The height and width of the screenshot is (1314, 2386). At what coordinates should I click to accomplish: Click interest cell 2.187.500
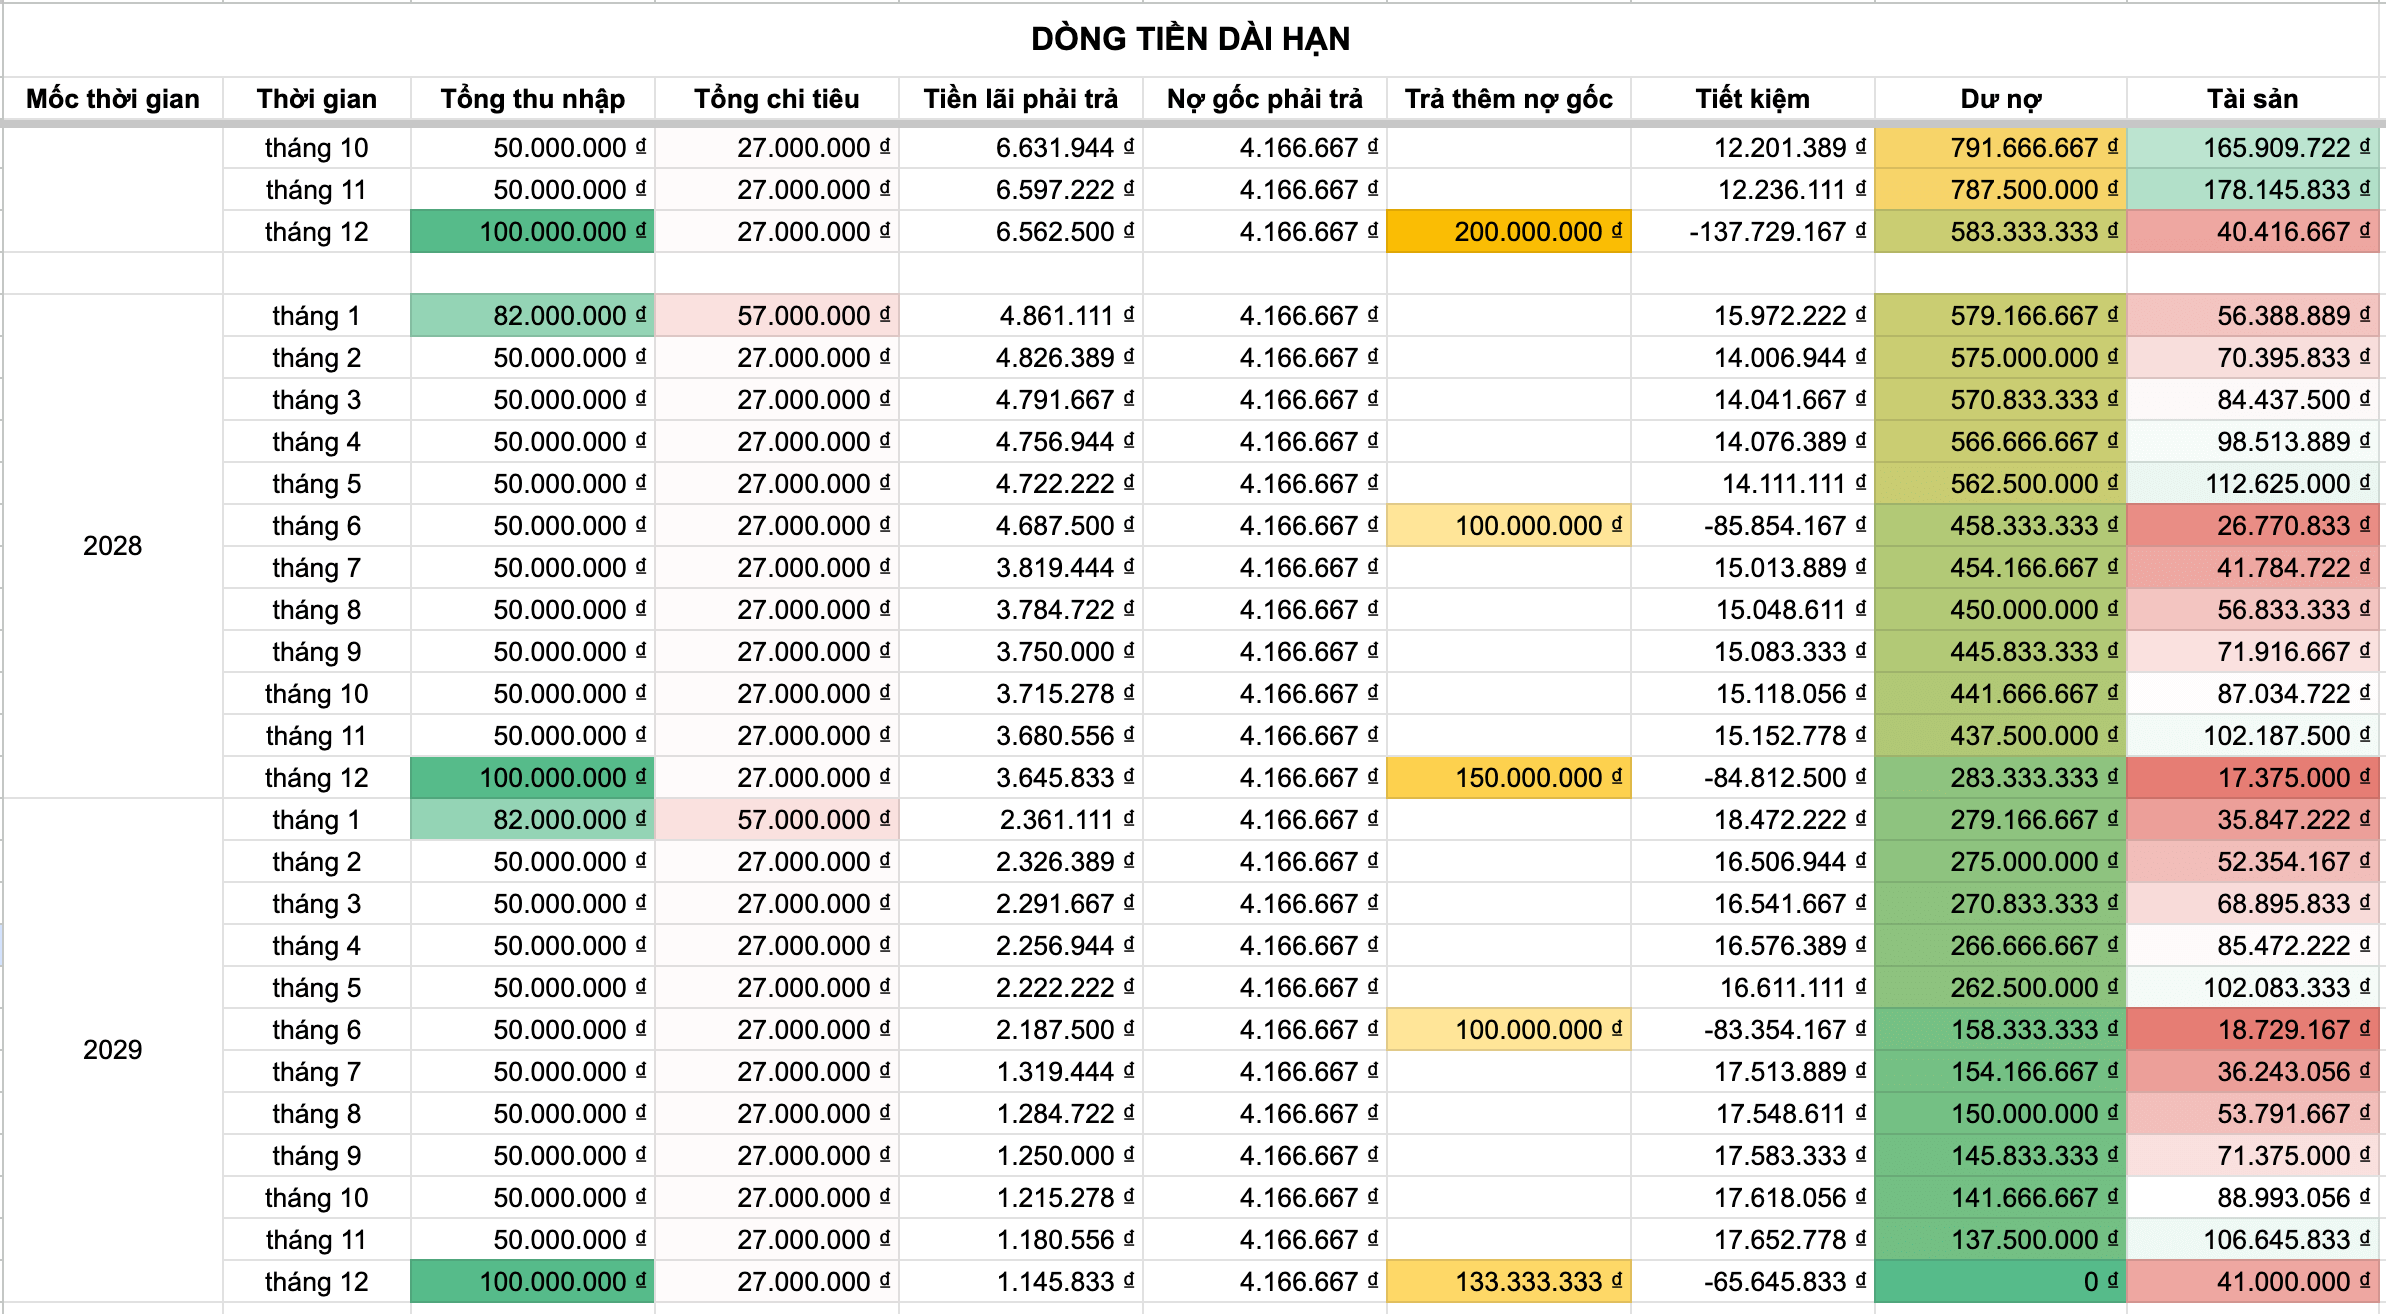[x=1021, y=1030]
